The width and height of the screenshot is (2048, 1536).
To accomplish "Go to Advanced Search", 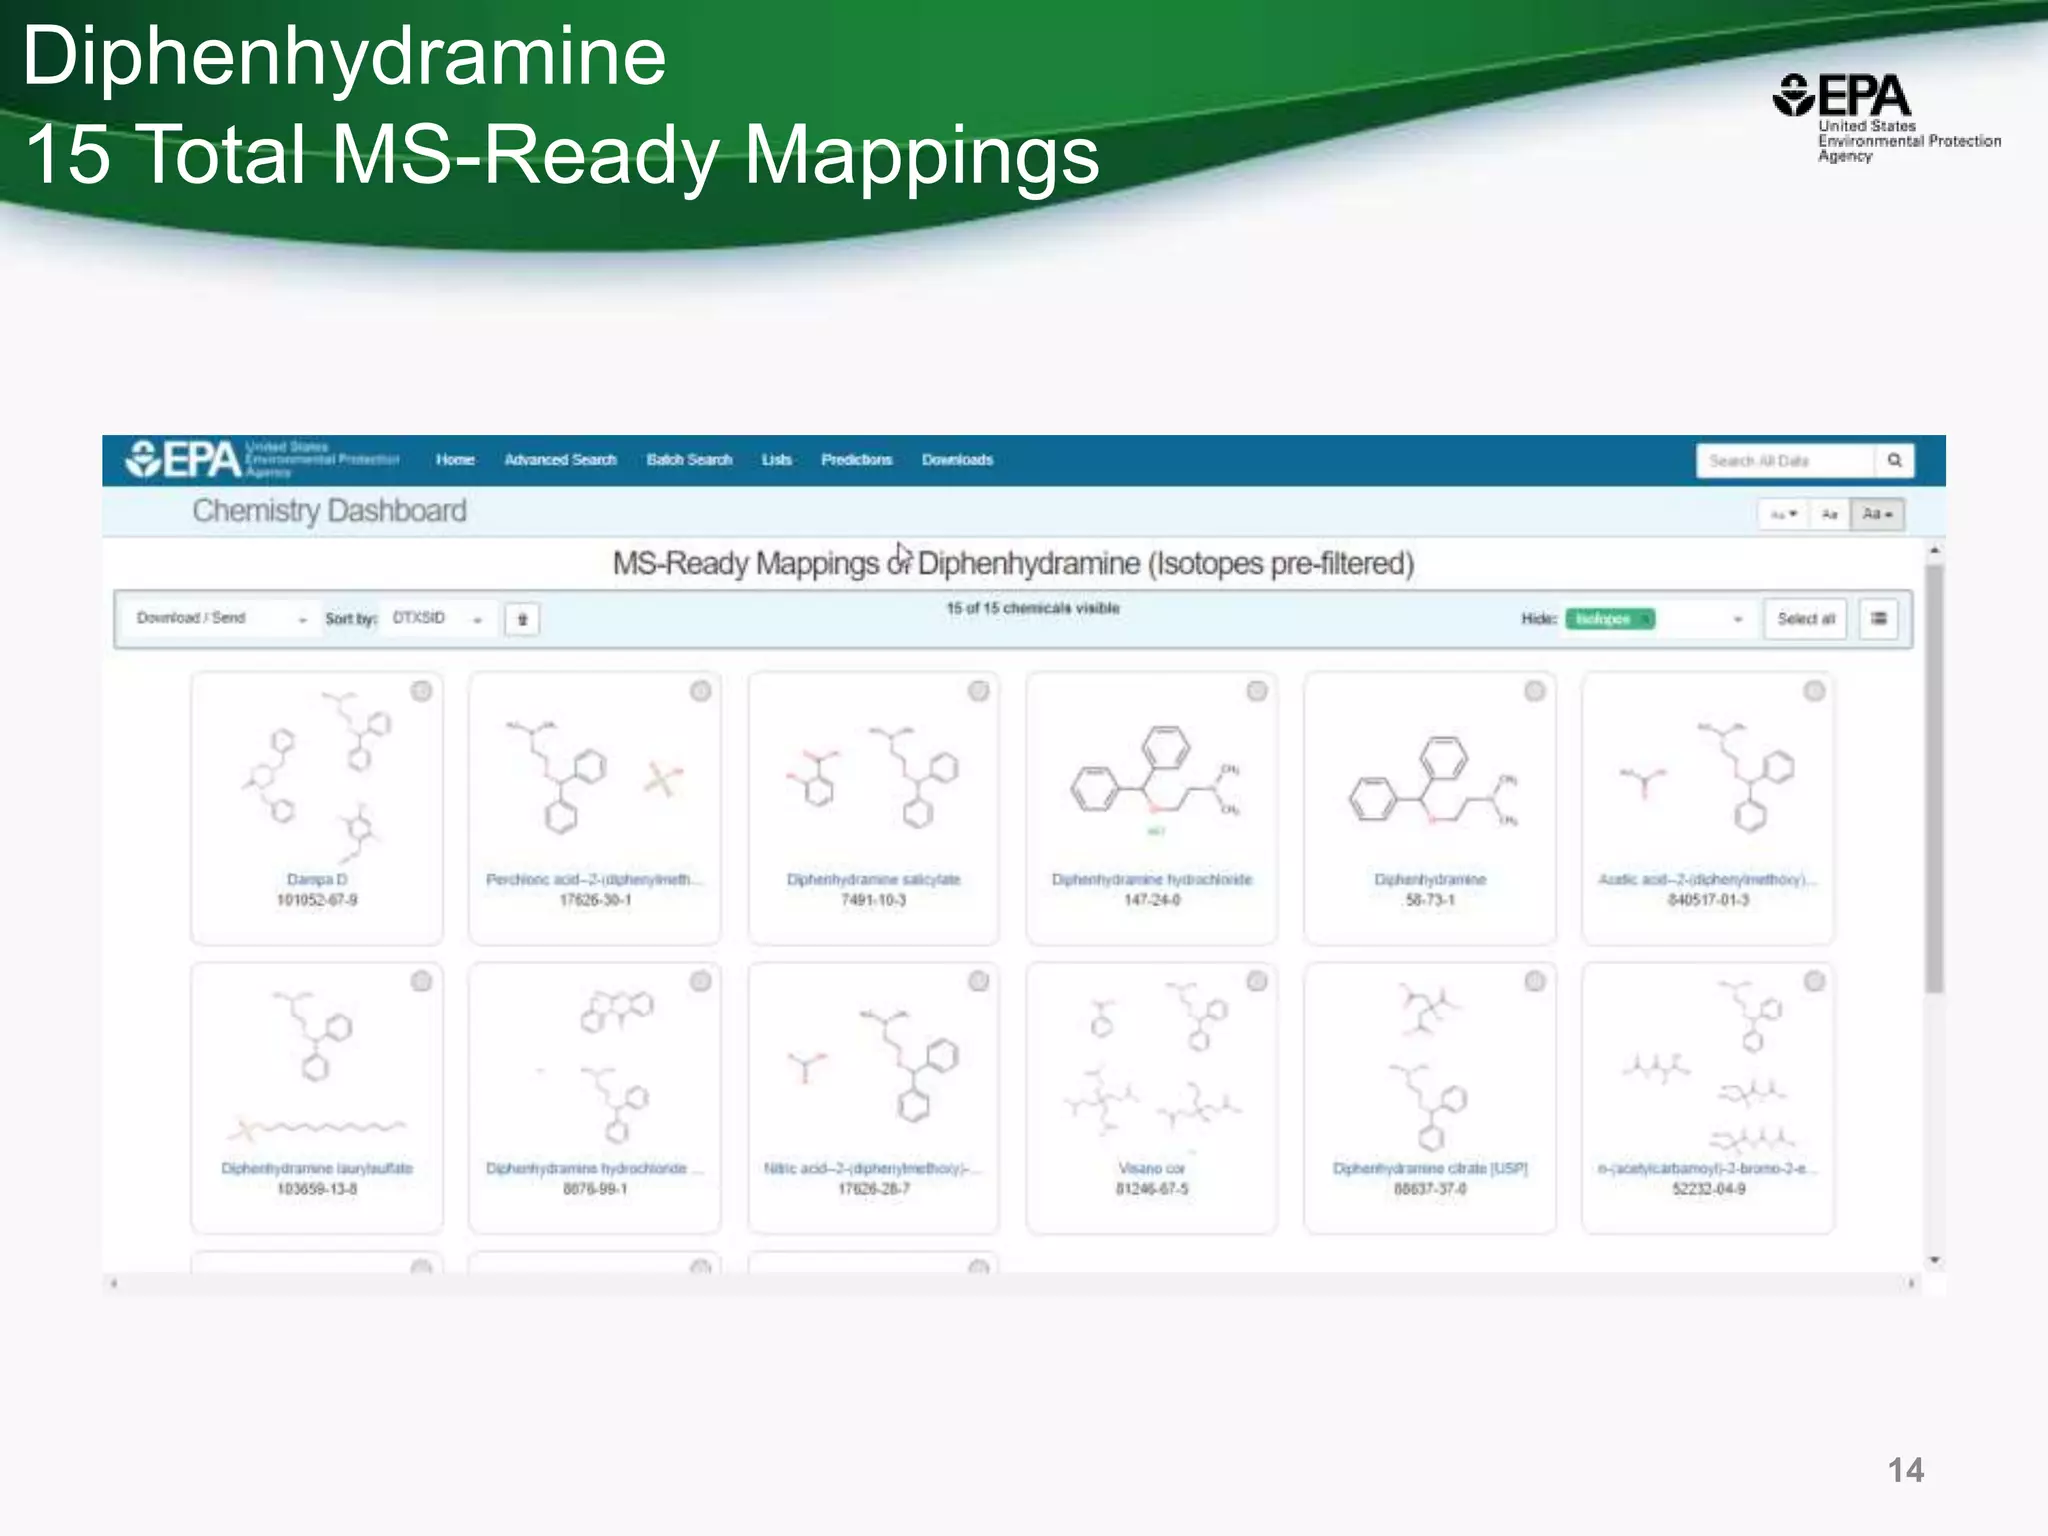I will pos(560,460).
